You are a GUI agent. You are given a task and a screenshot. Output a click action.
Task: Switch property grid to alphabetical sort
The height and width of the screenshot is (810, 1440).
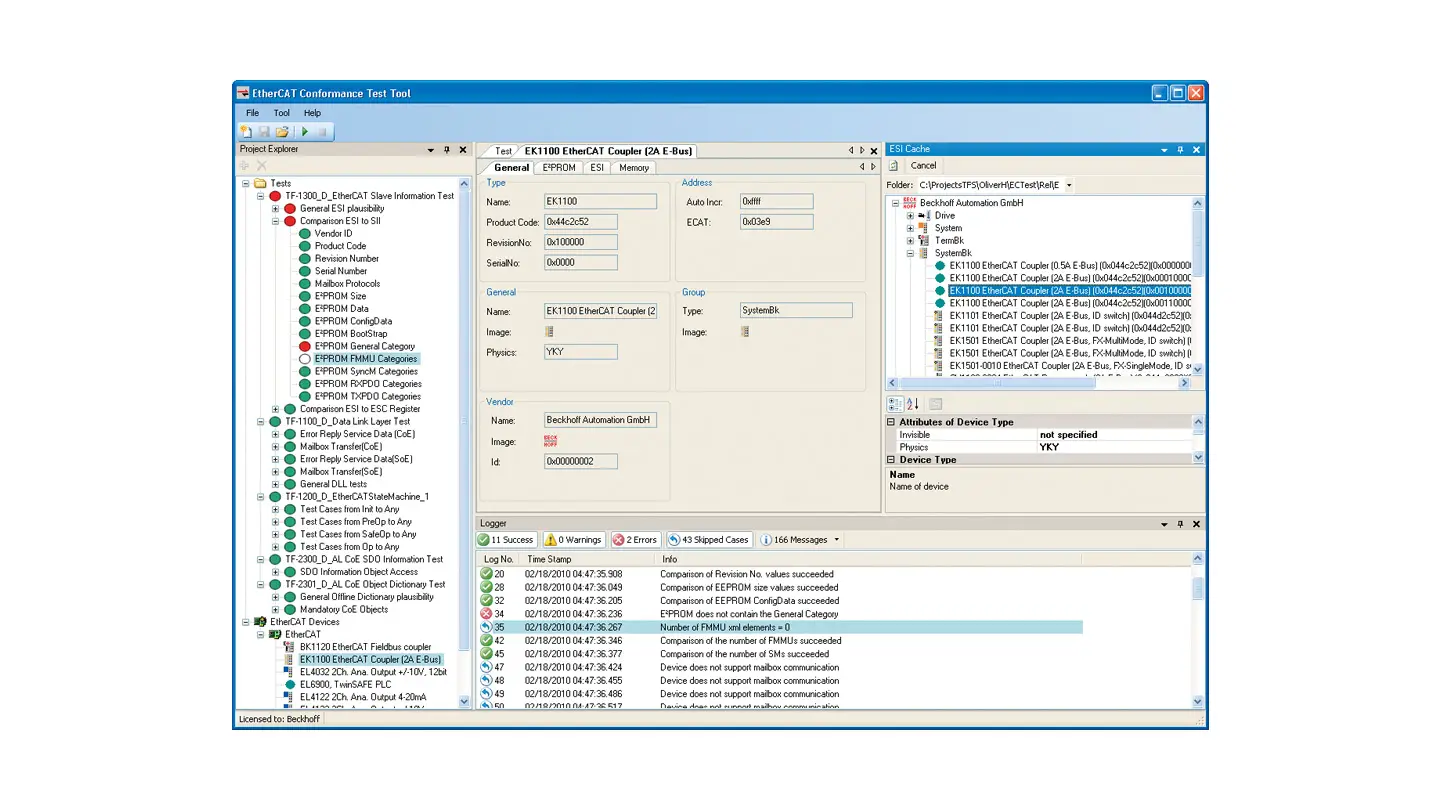pyautogui.click(x=913, y=404)
